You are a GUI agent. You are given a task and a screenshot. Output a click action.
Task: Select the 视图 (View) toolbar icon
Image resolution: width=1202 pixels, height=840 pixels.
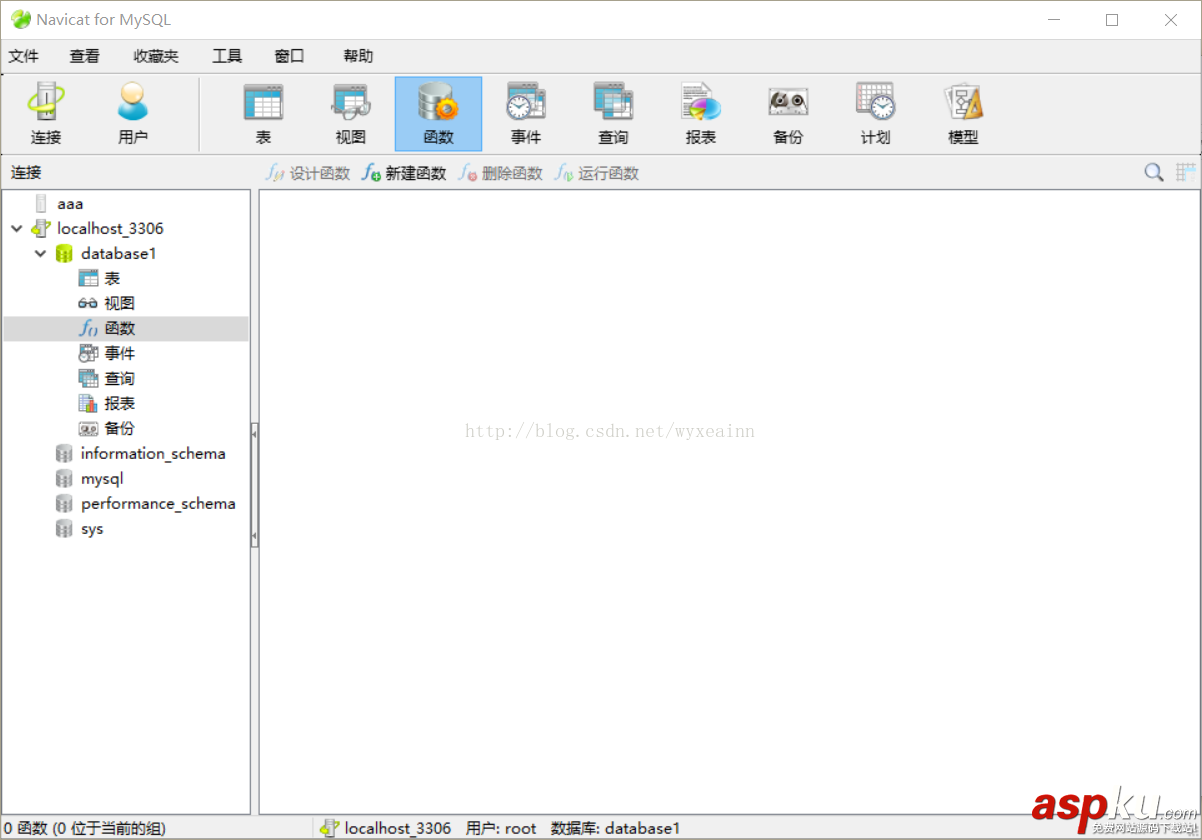tap(351, 114)
